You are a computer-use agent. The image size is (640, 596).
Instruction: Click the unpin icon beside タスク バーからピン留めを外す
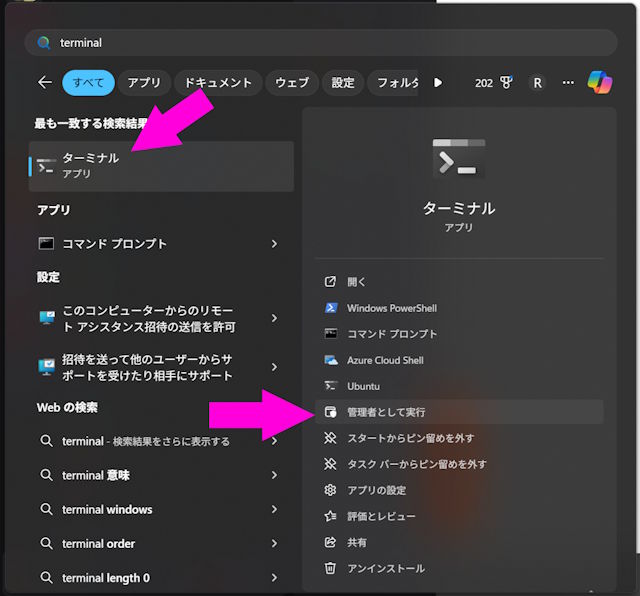[330, 464]
